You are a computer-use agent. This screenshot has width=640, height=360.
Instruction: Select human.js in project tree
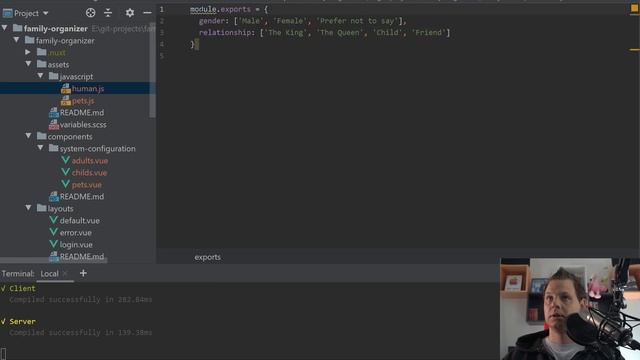(x=88, y=89)
